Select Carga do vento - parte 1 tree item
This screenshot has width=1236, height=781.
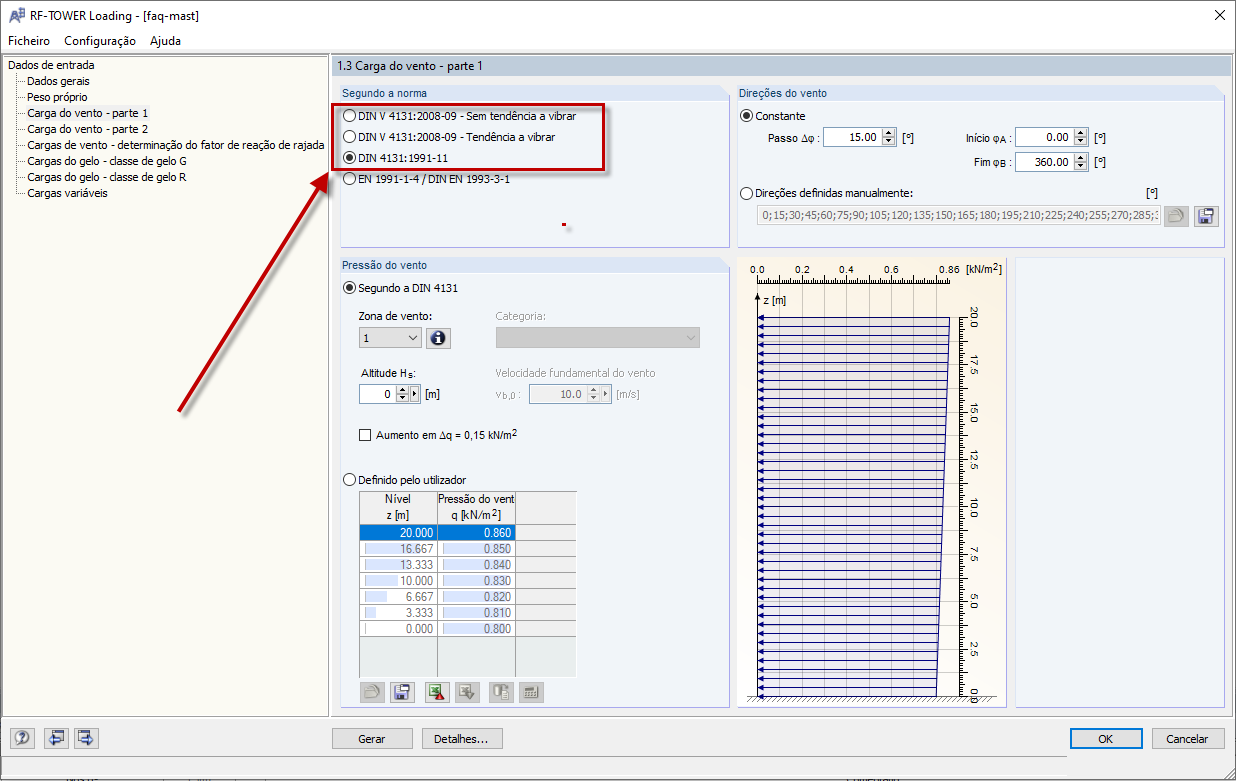(x=88, y=113)
